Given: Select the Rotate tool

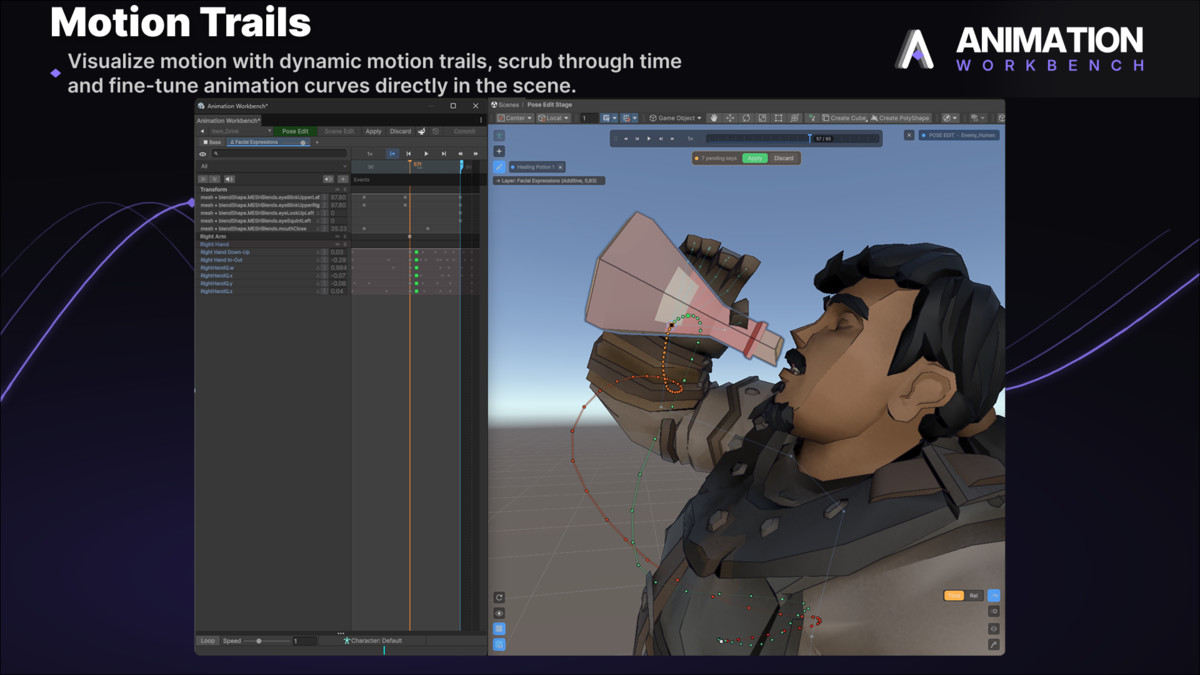Looking at the screenshot, I should click(746, 118).
